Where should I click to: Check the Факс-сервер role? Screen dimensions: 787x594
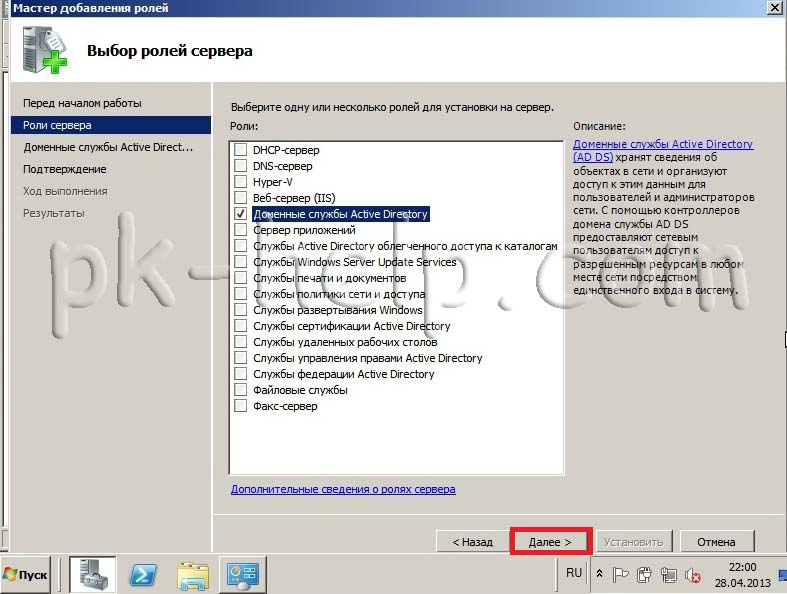tap(241, 406)
